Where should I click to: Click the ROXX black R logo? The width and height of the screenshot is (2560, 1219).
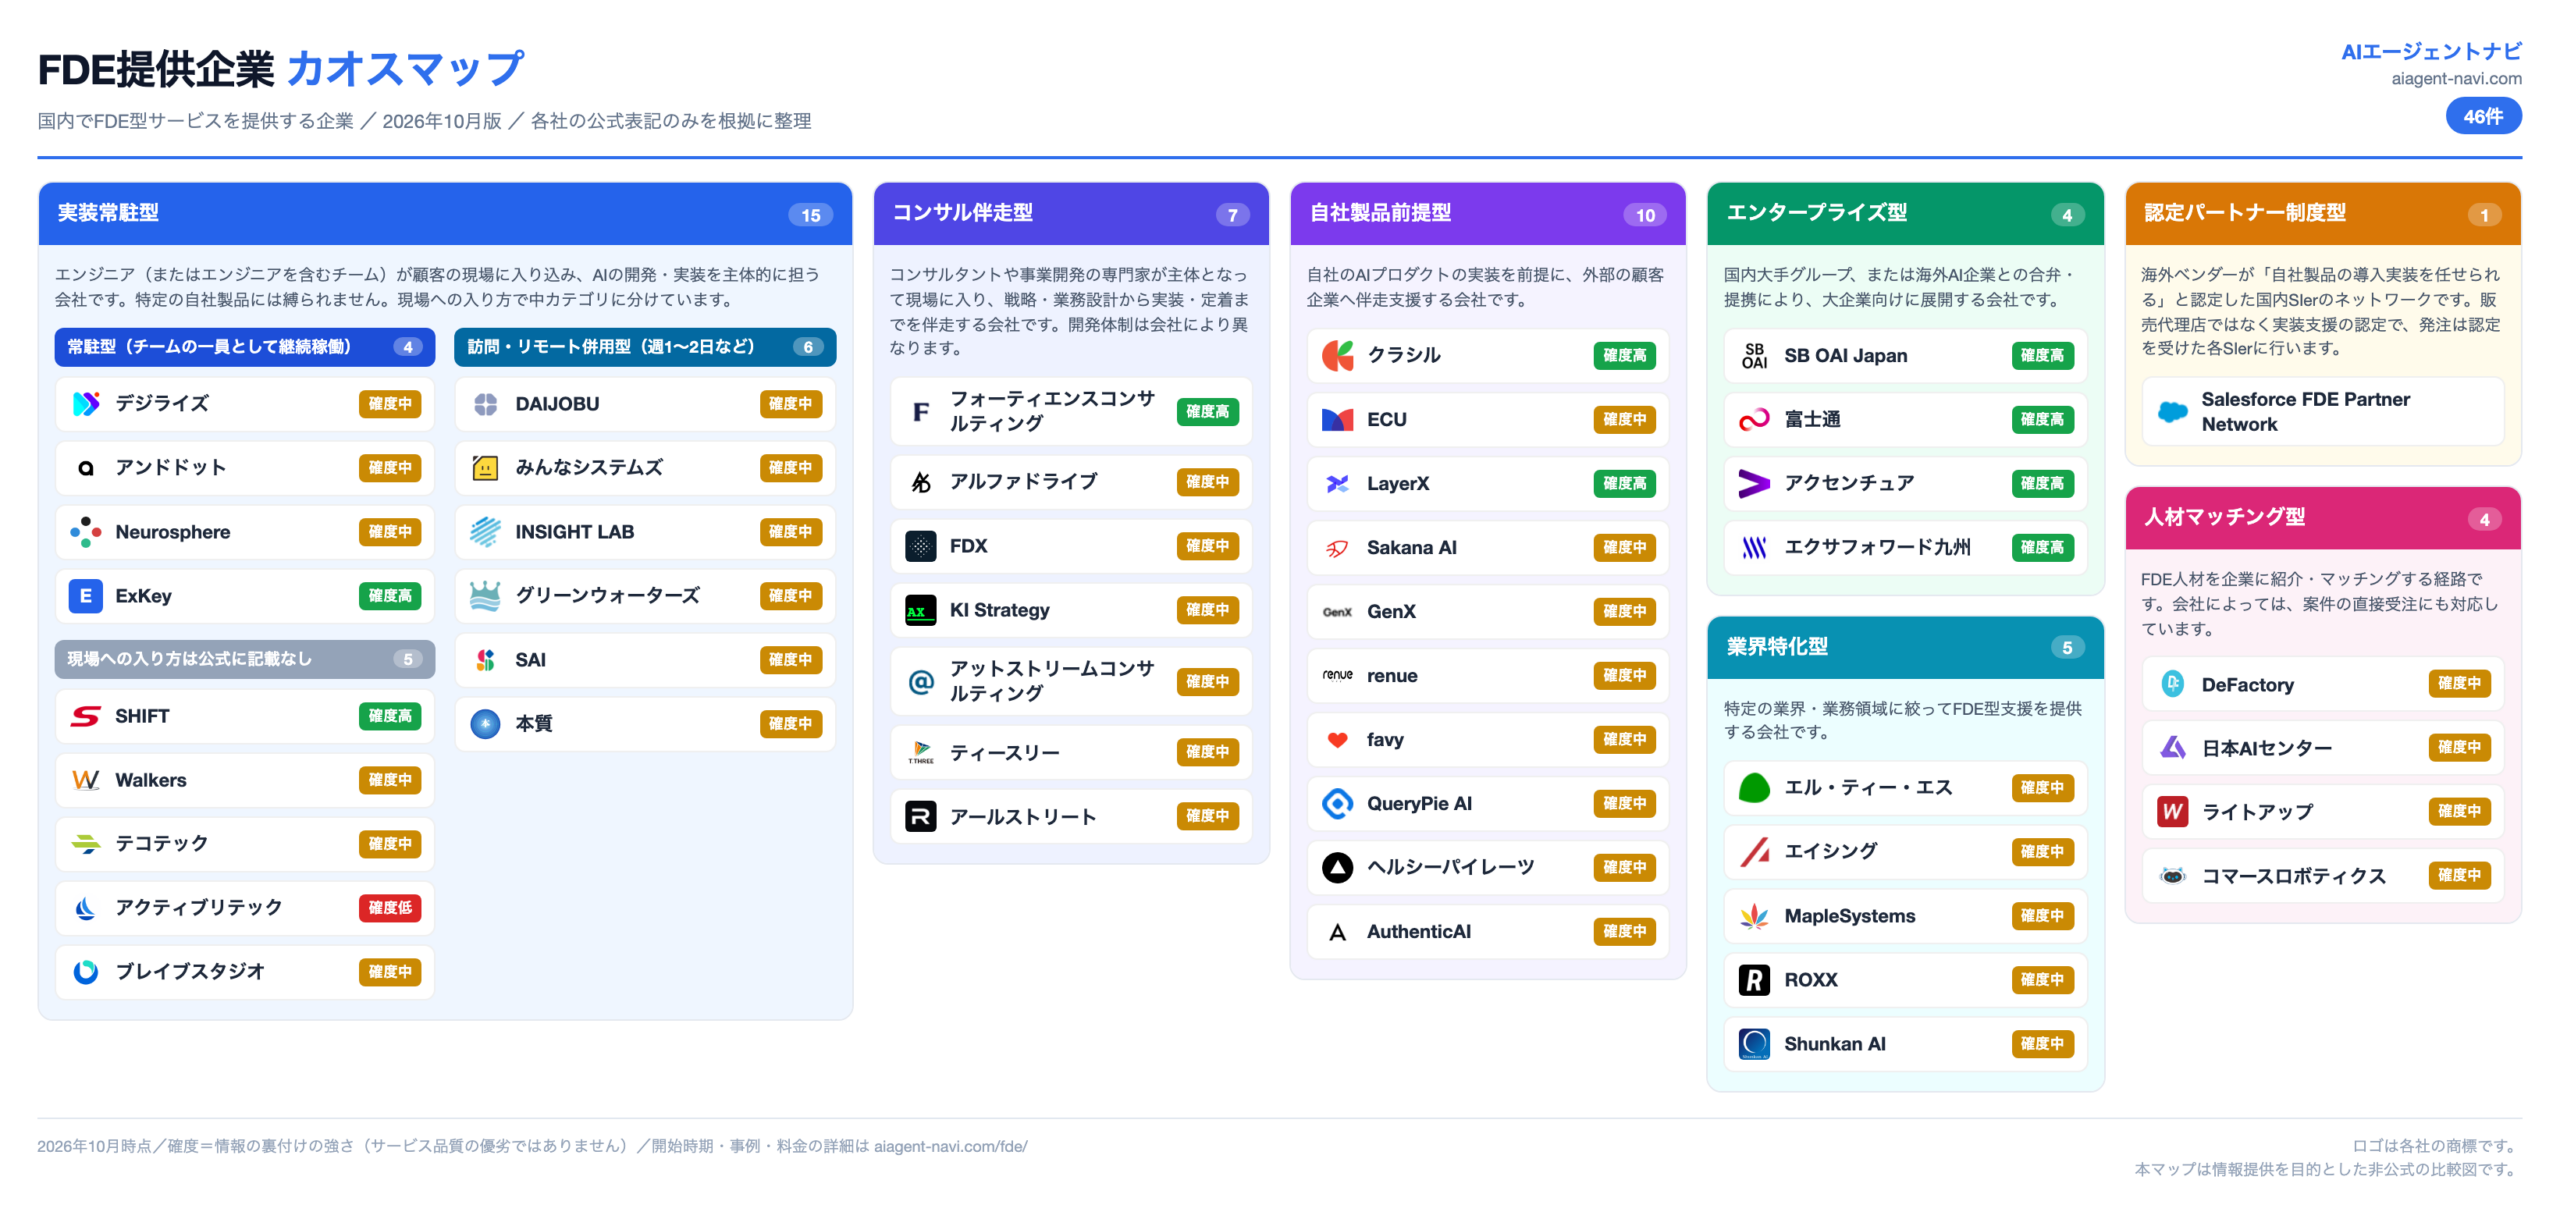click(1755, 980)
